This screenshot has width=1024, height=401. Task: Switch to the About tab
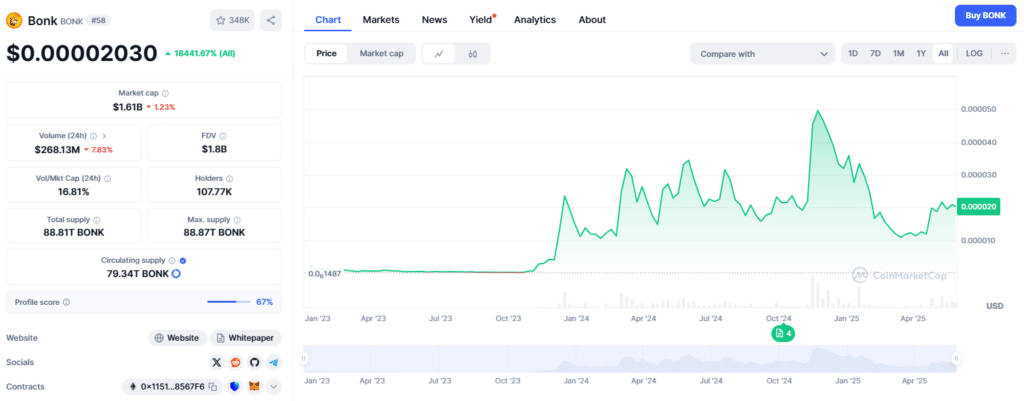pos(592,20)
